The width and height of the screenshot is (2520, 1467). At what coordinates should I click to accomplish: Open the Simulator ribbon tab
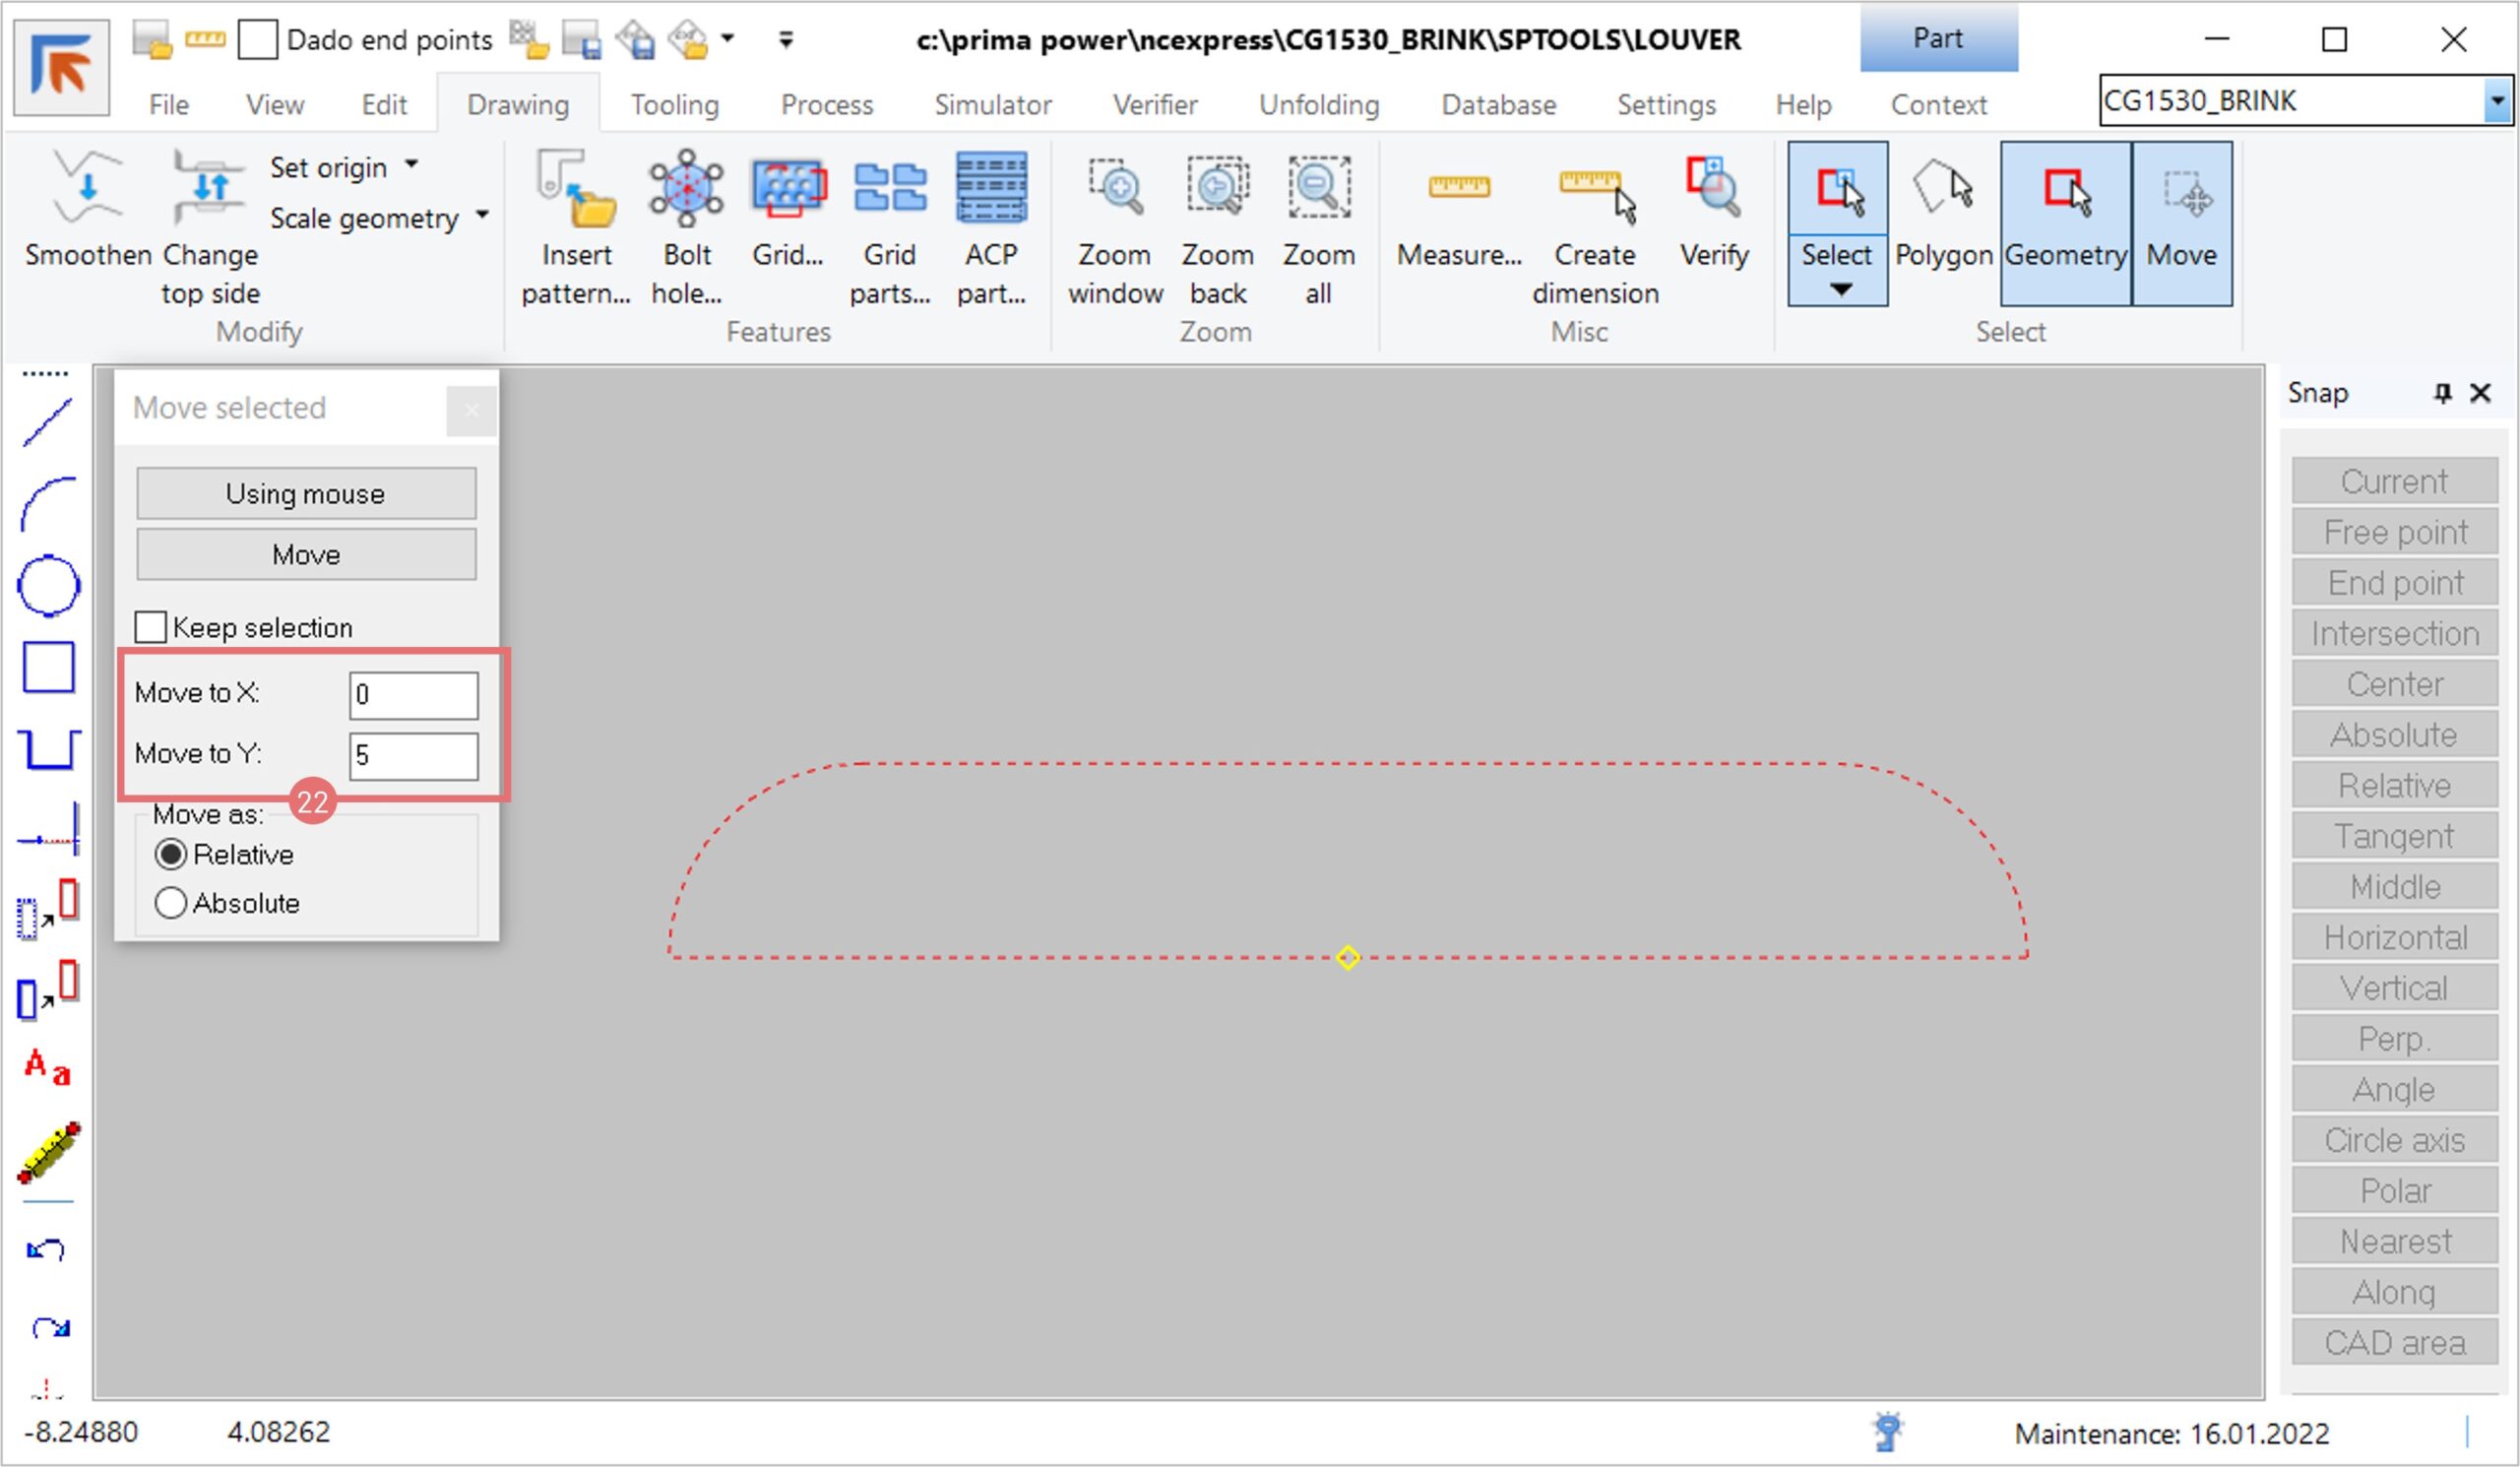[992, 105]
